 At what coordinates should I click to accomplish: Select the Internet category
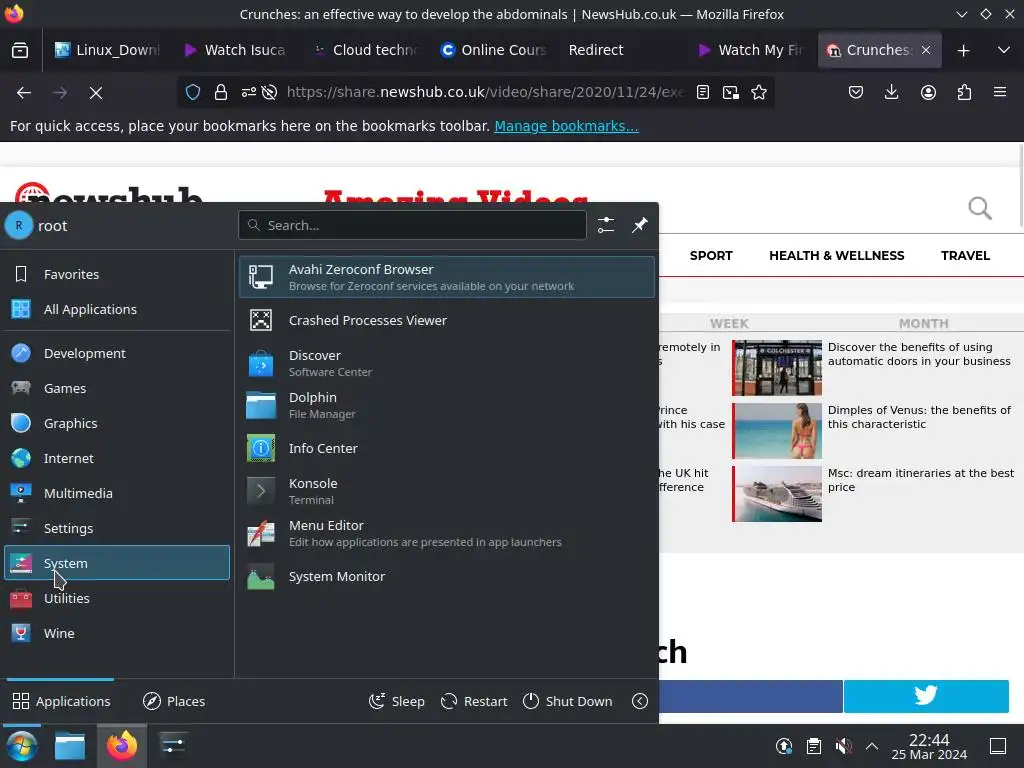point(117,458)
